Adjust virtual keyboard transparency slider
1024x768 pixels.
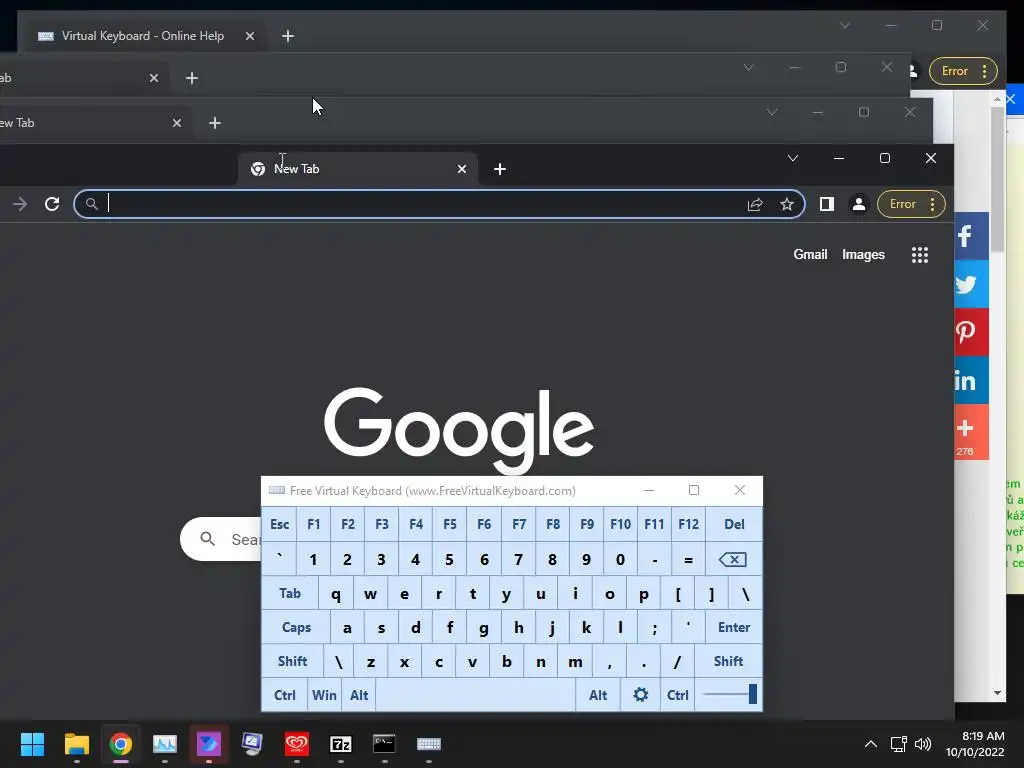[x=729, y=694]
